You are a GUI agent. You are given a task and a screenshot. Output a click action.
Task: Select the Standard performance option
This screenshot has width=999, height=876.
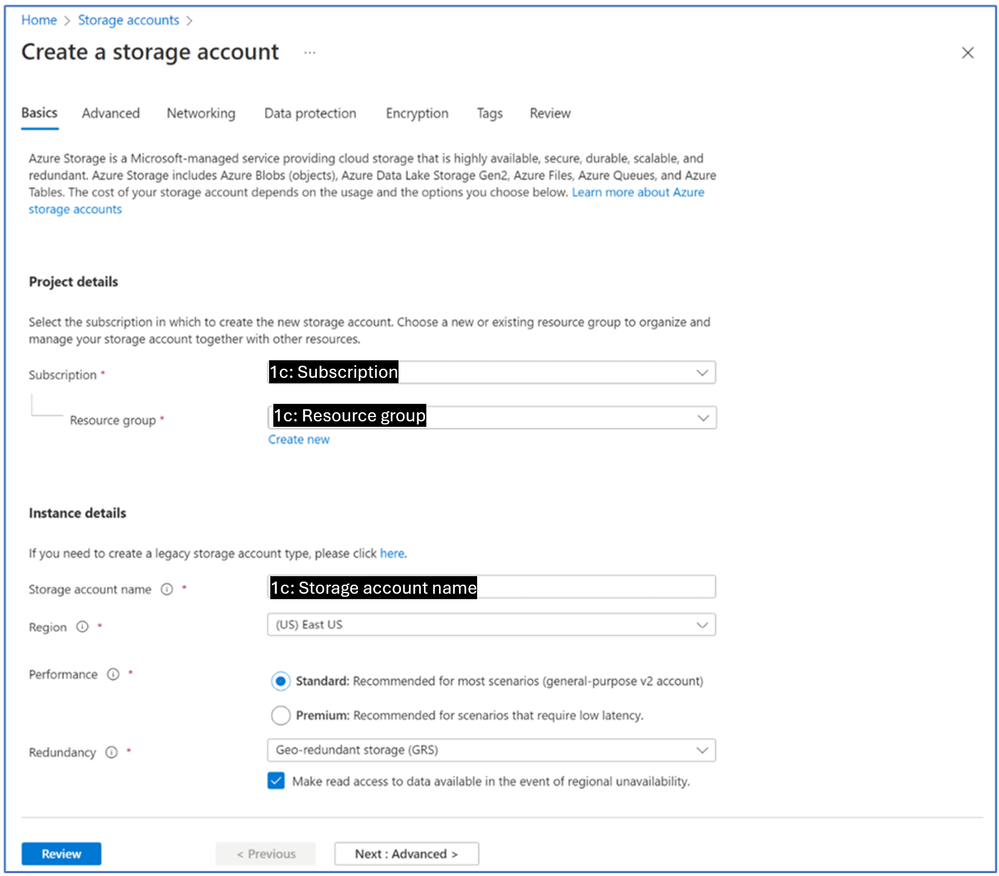[x=280, y=681]
